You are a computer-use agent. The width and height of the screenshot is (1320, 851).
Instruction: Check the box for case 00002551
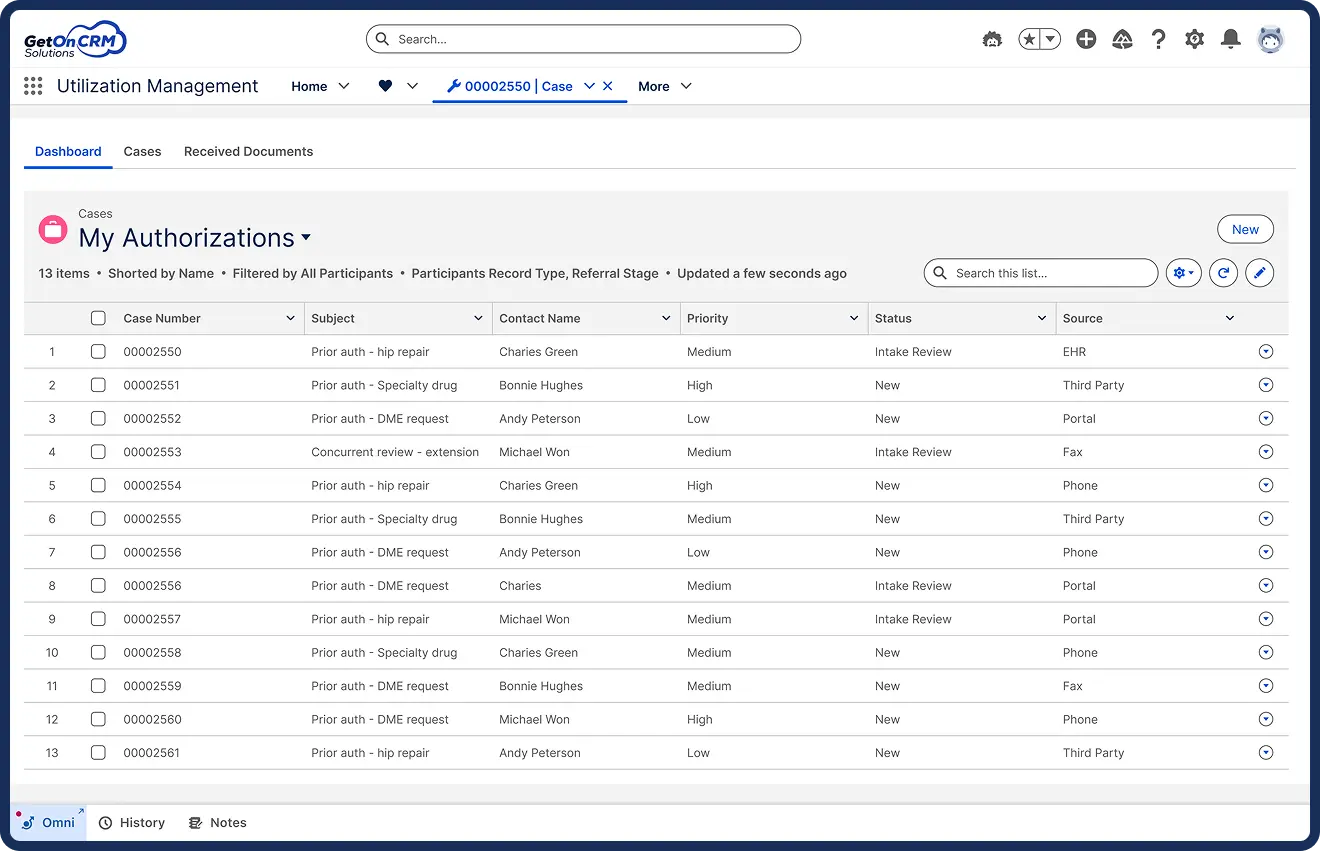[98, 385]
